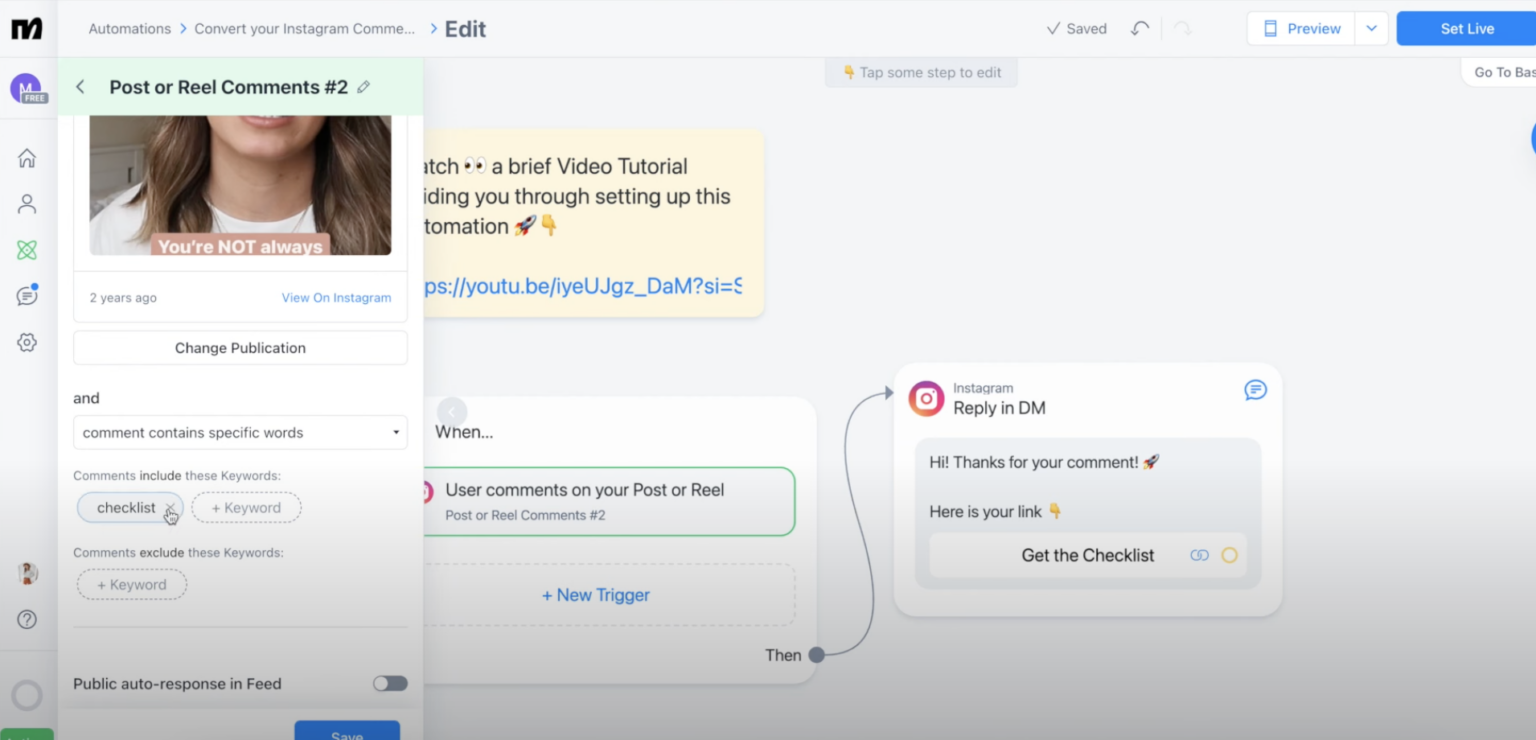Open the Help question mark icon

click(27, 619)
